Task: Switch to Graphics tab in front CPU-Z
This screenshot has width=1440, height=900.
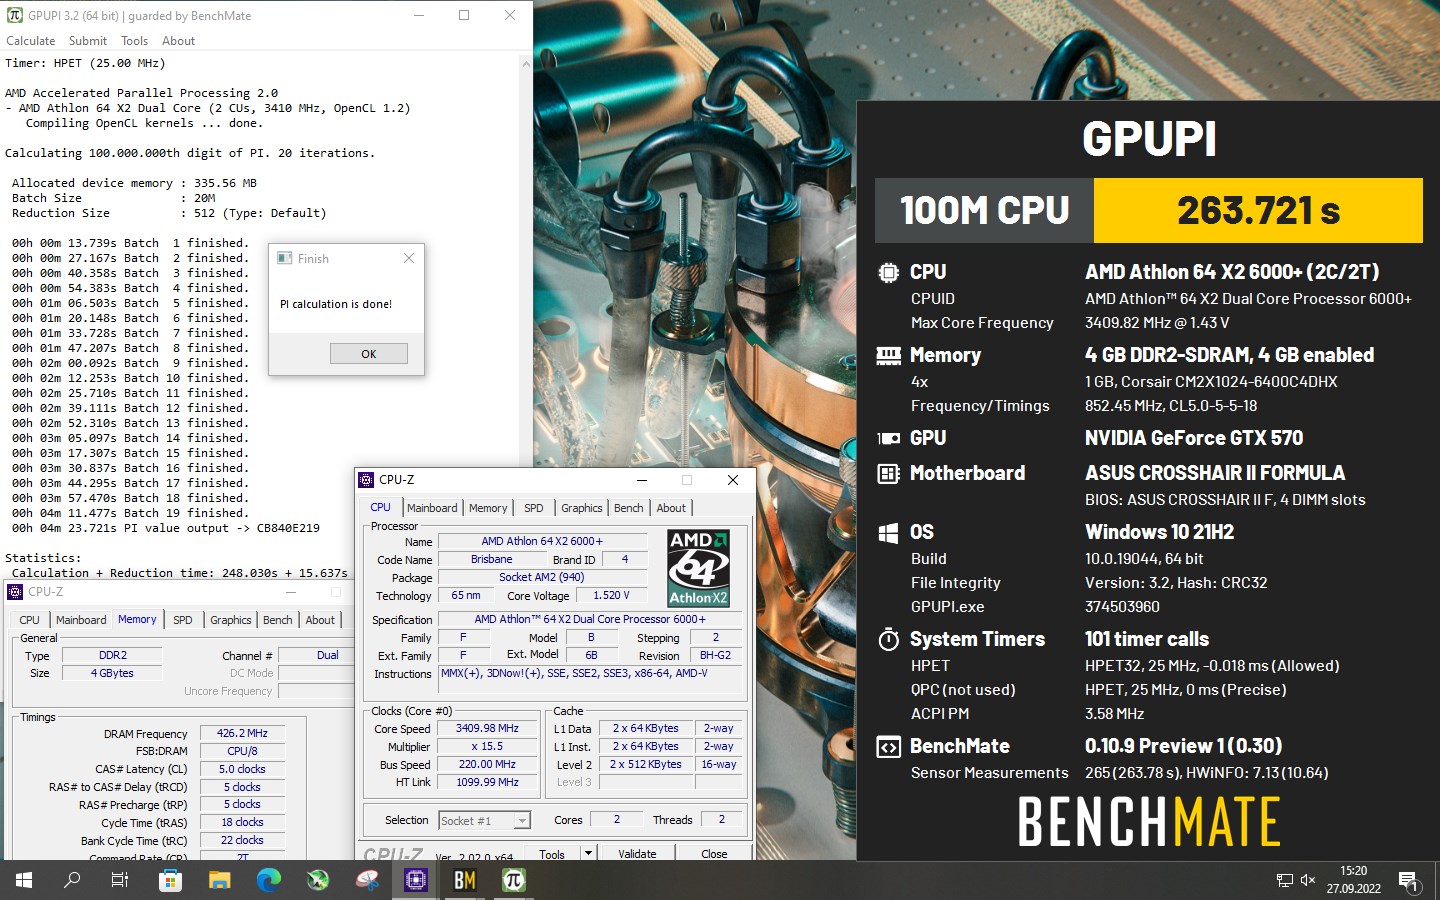Action: tap(581, 508)
